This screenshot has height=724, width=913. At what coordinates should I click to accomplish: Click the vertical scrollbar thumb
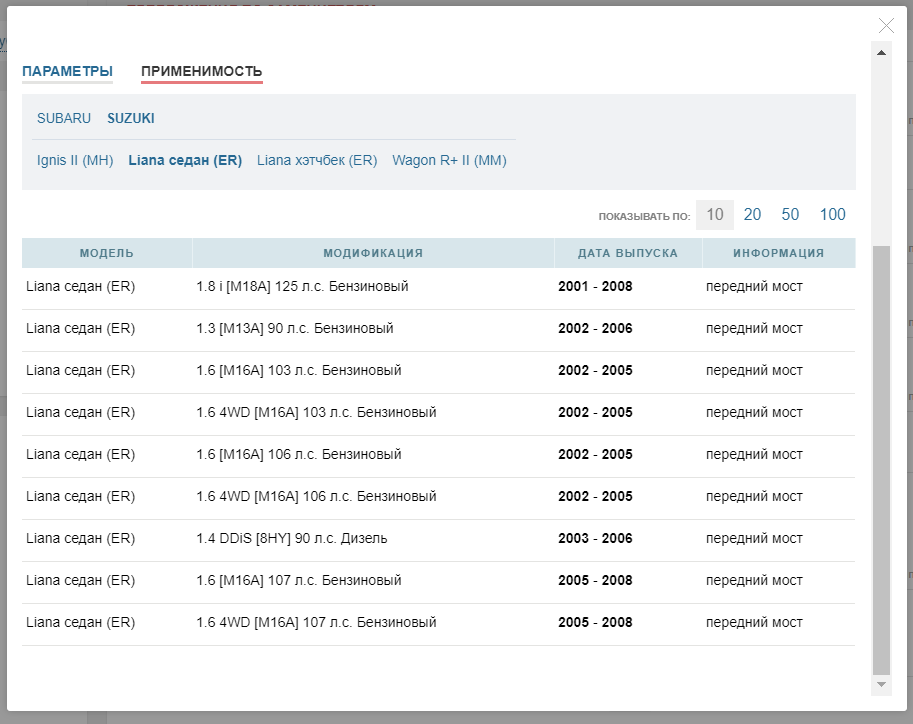(881, 460)
